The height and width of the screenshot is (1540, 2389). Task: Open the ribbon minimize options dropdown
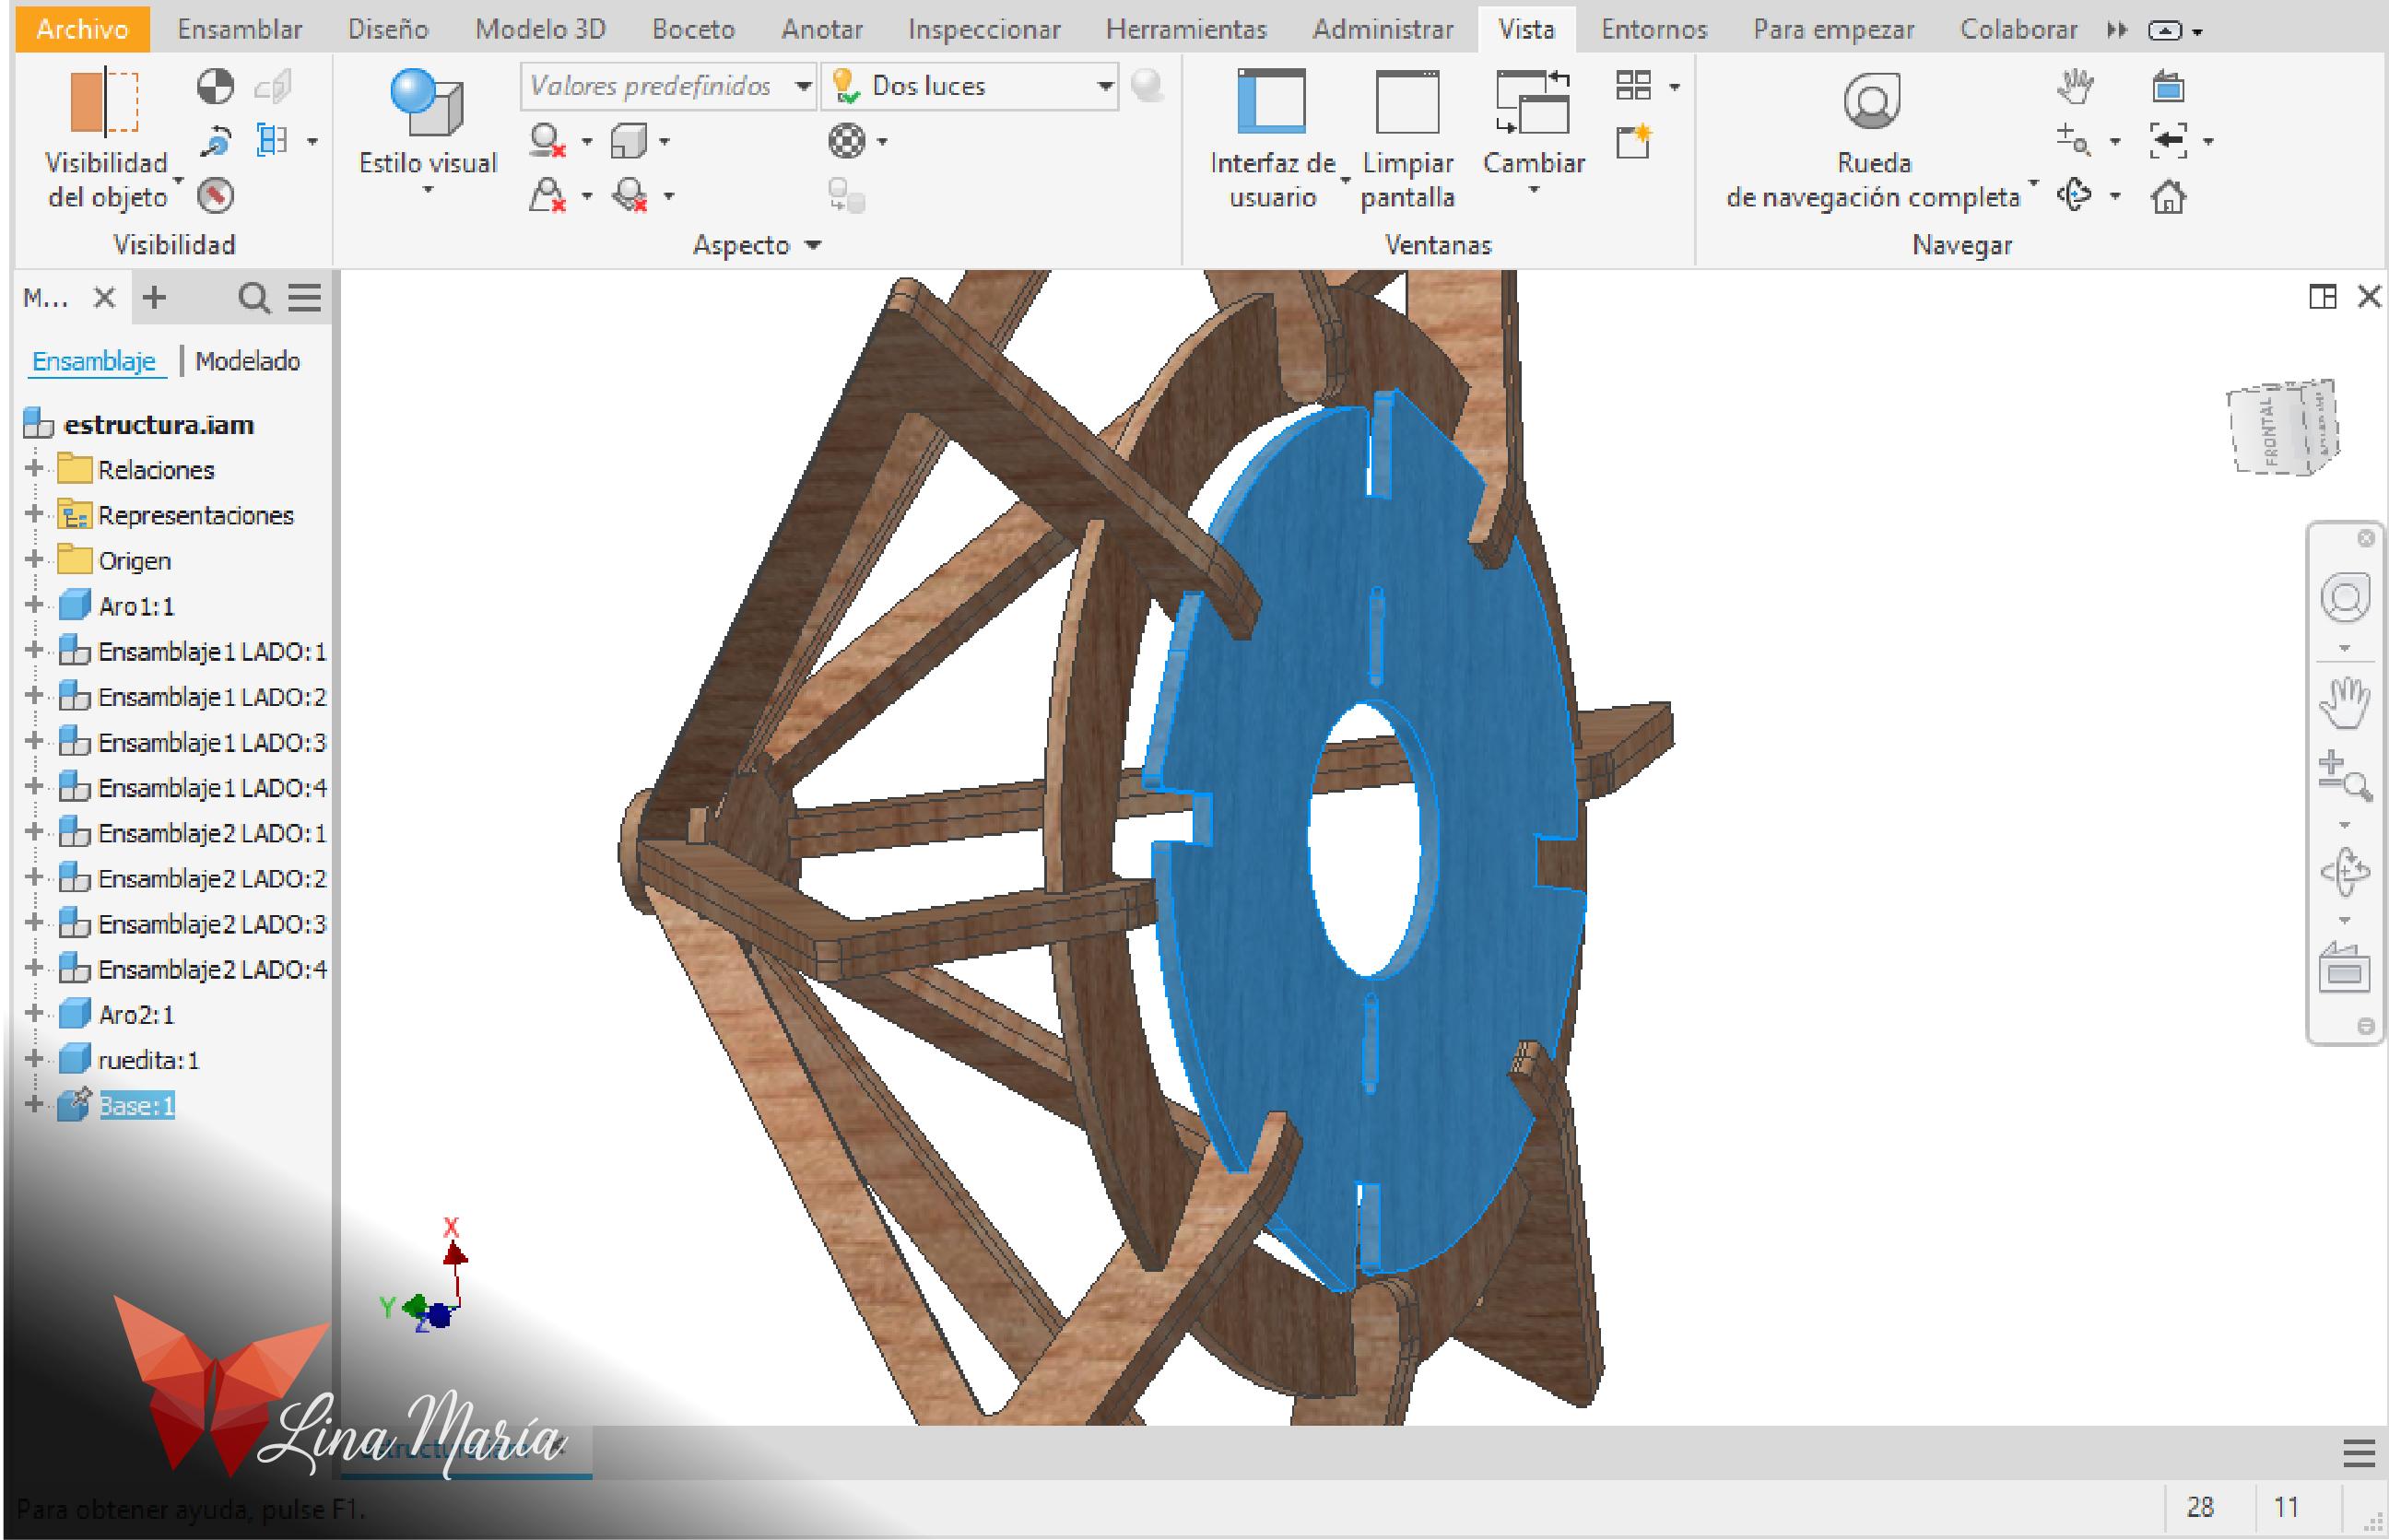pyautogui.click(x=2197, y=32)
